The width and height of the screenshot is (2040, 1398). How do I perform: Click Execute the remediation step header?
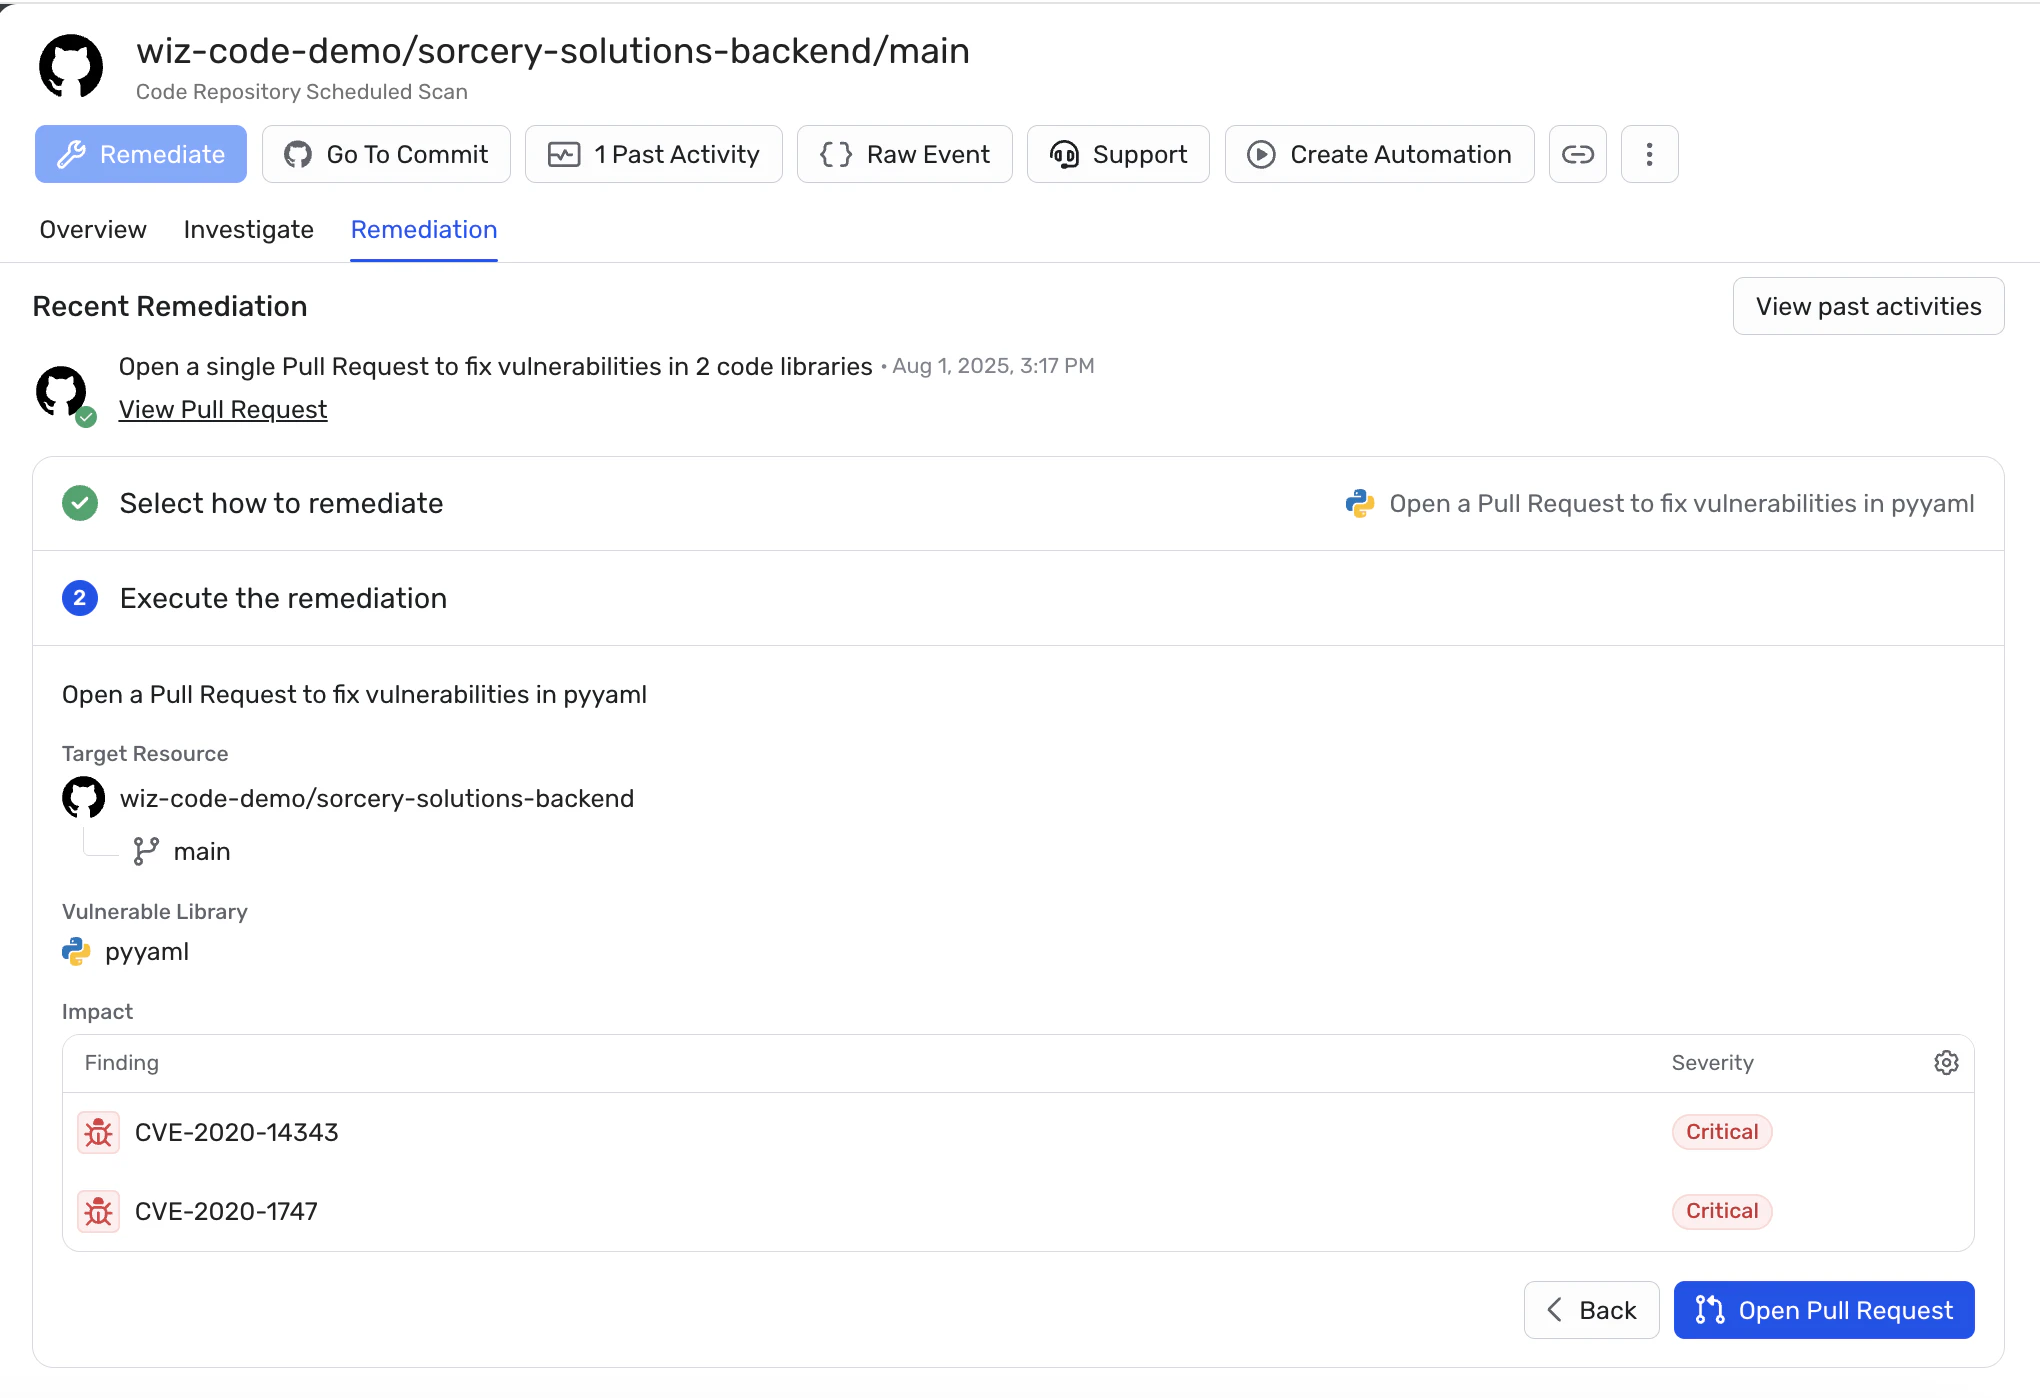(x=1018, y=598)
